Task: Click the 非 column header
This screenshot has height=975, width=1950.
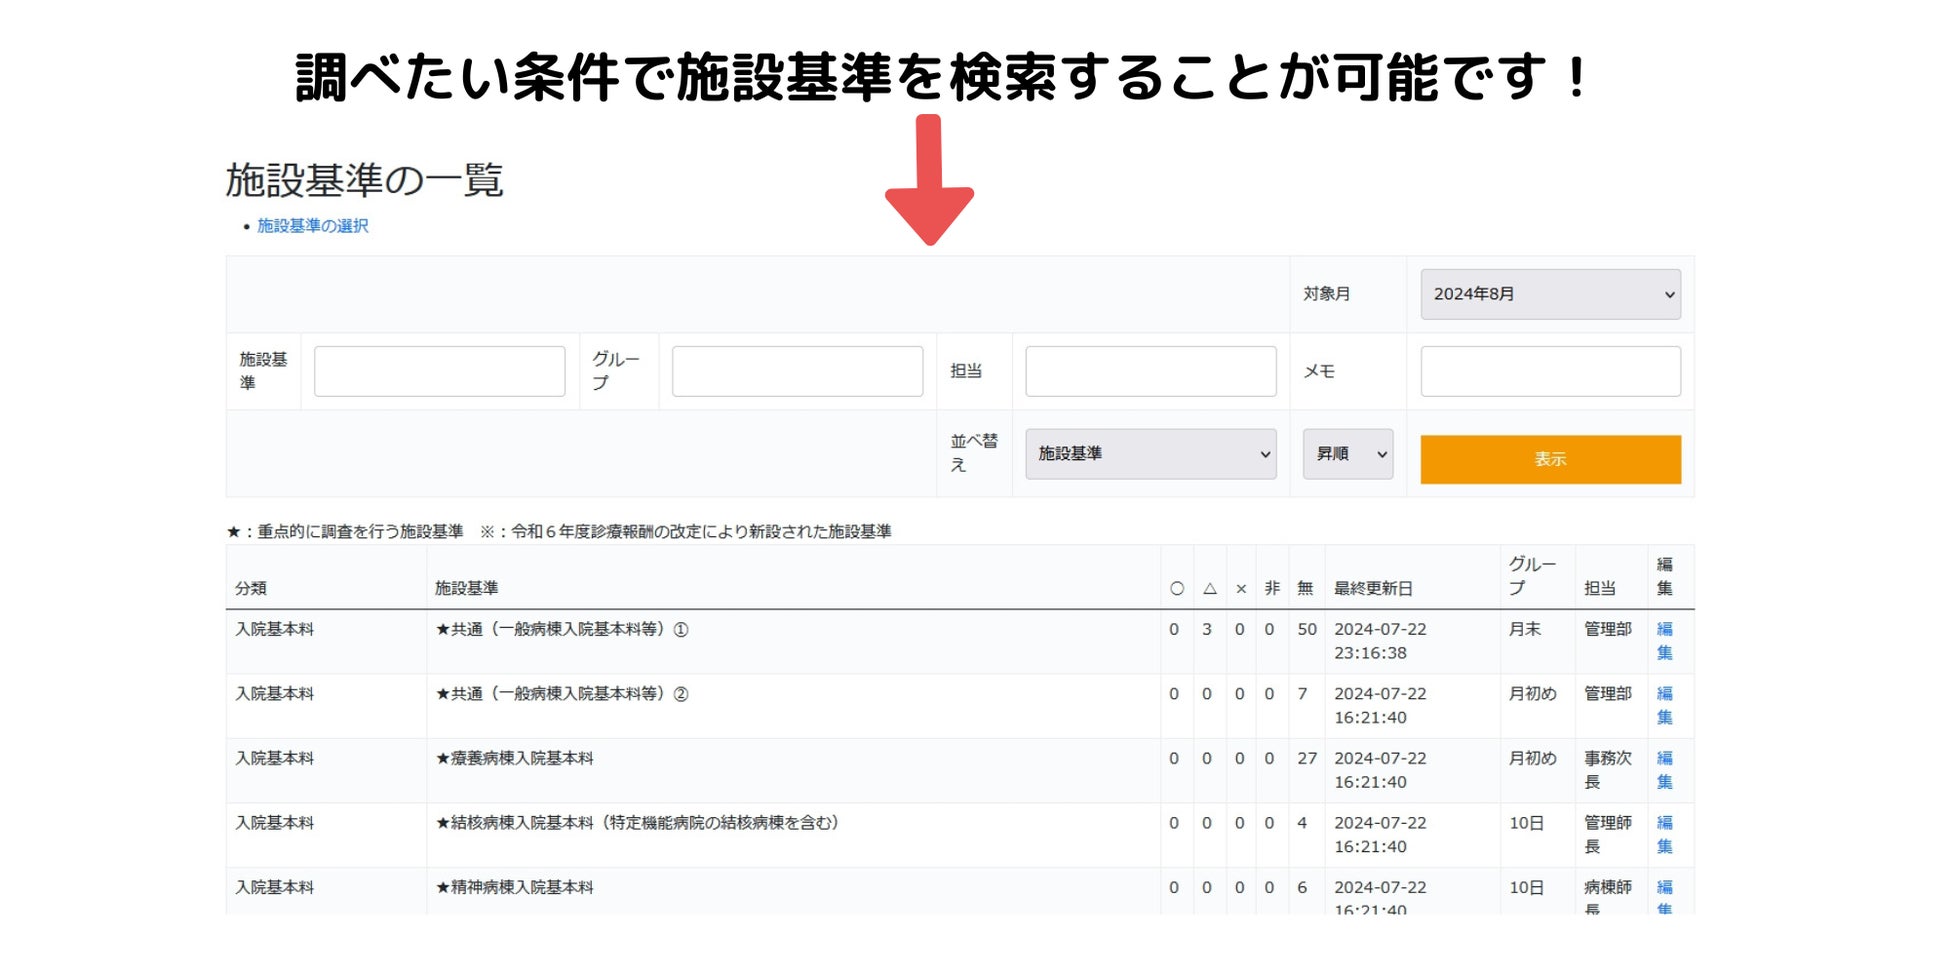Action: pos(1272,588)
